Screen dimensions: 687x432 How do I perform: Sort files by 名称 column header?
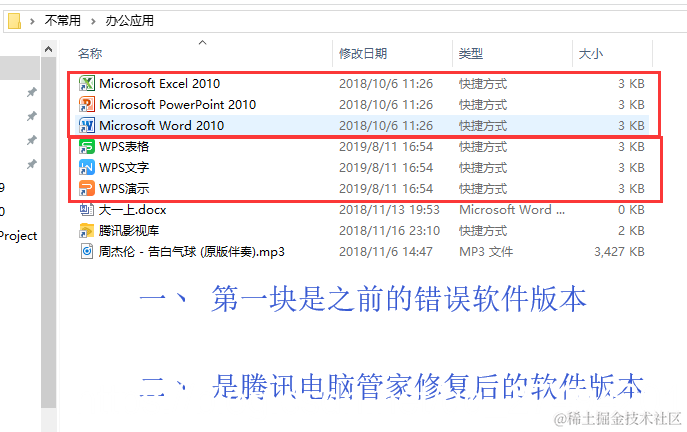point(90,53)
